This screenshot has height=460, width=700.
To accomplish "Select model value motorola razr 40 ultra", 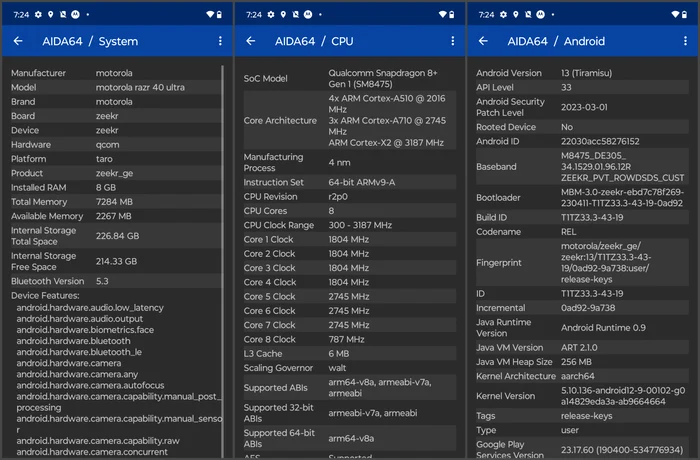I will tap(140, 88).
